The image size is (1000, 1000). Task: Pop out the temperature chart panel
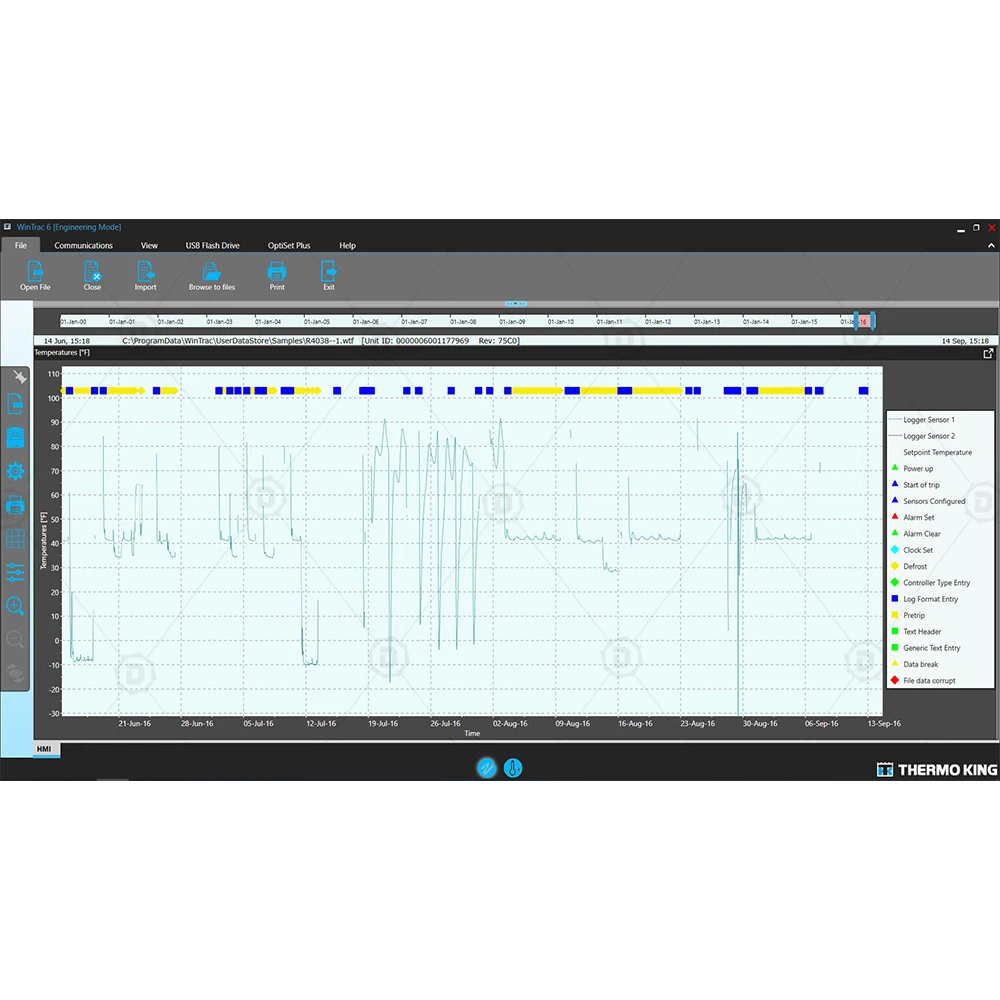click(x=988, y=353)
